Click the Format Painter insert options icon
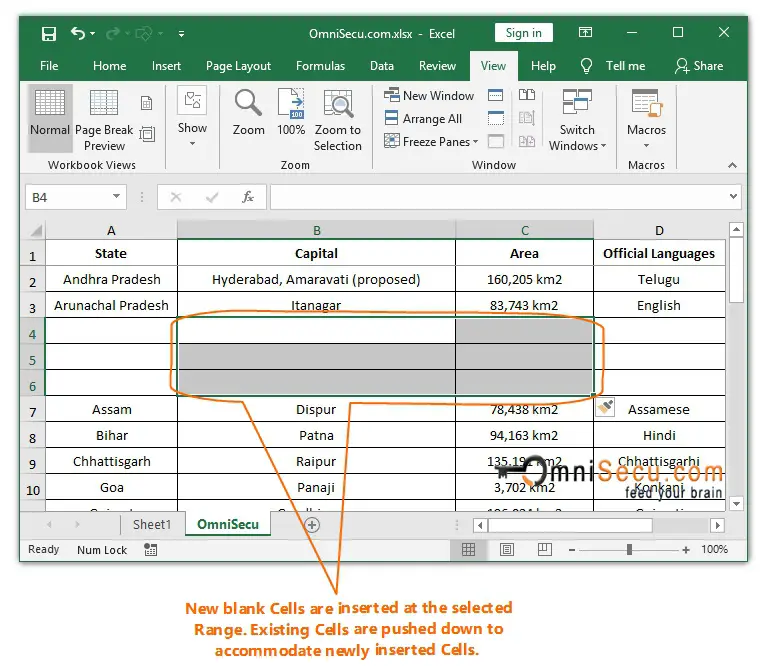The height and width of the screenshot is (666, 763). coord(605,407)
